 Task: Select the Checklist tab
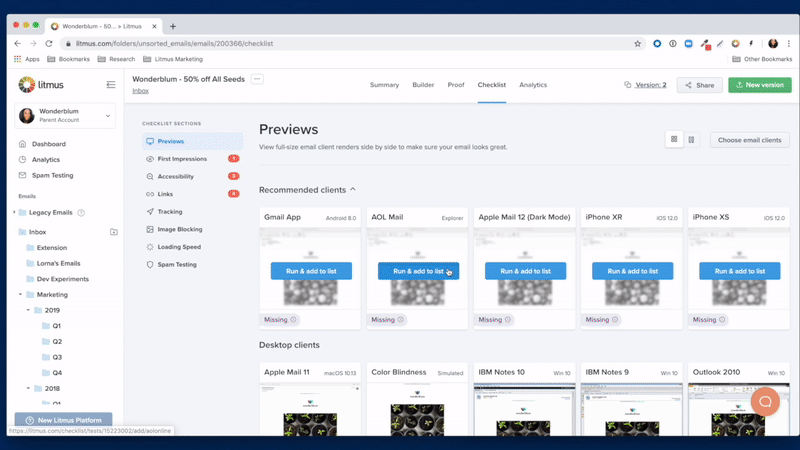pyautogui.click(x=491, y=85)
